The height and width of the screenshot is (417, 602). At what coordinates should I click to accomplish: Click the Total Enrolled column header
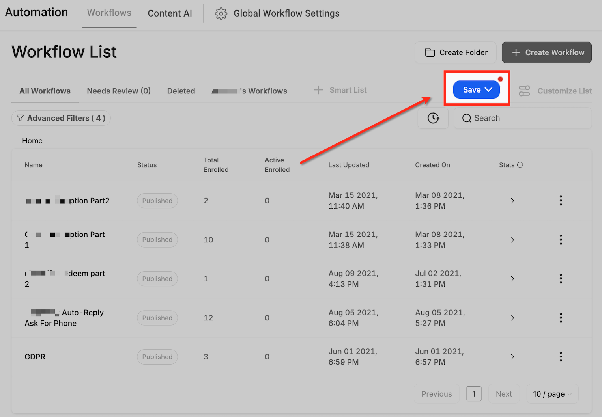216,165
